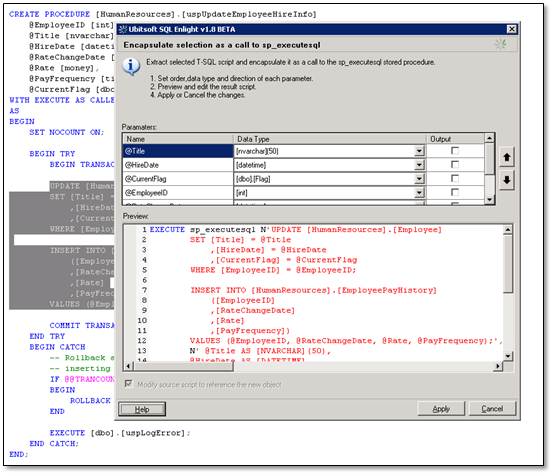Screen dimensions: 553x475
Task: Click the Help button
Action: click(142, 409)
